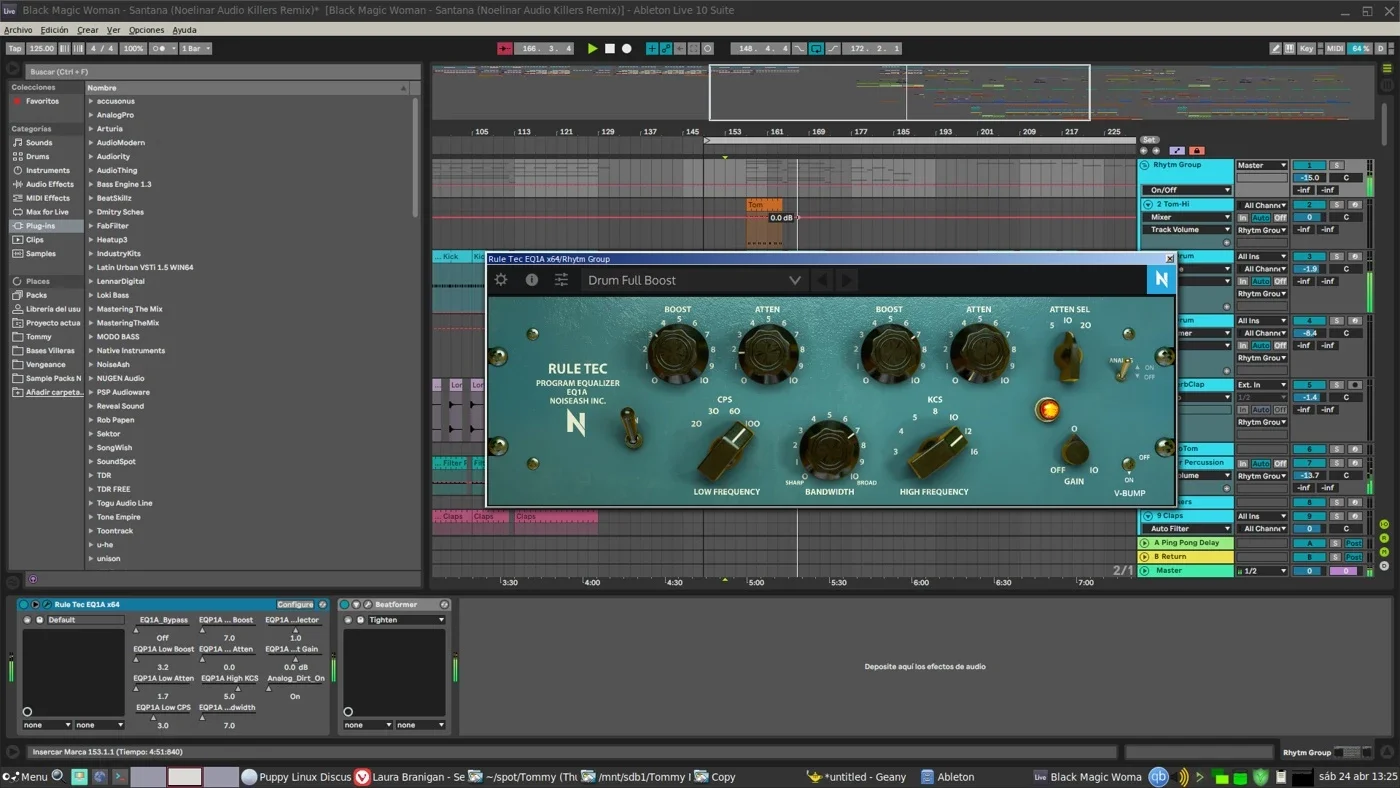Click the Configure button on Rule Tec device
Image resolution: width=1400 pixels, height=788 pixels.
pyautogui.click(x=295, y=604)
